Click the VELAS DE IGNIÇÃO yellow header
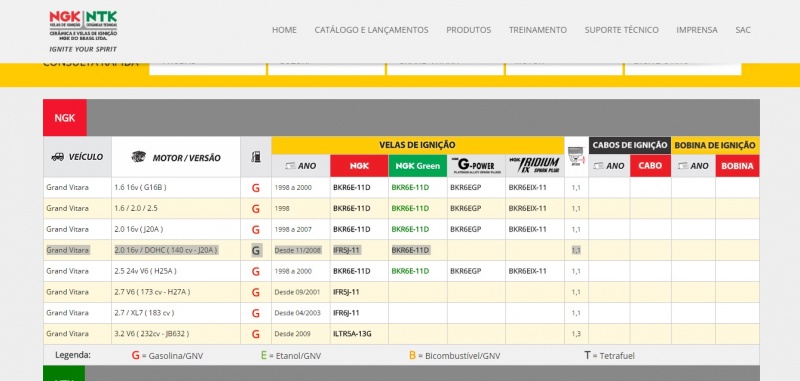Image resolution: width=800 pixels, height=381 pixels. pyautogui.click(x=417, y=145)
